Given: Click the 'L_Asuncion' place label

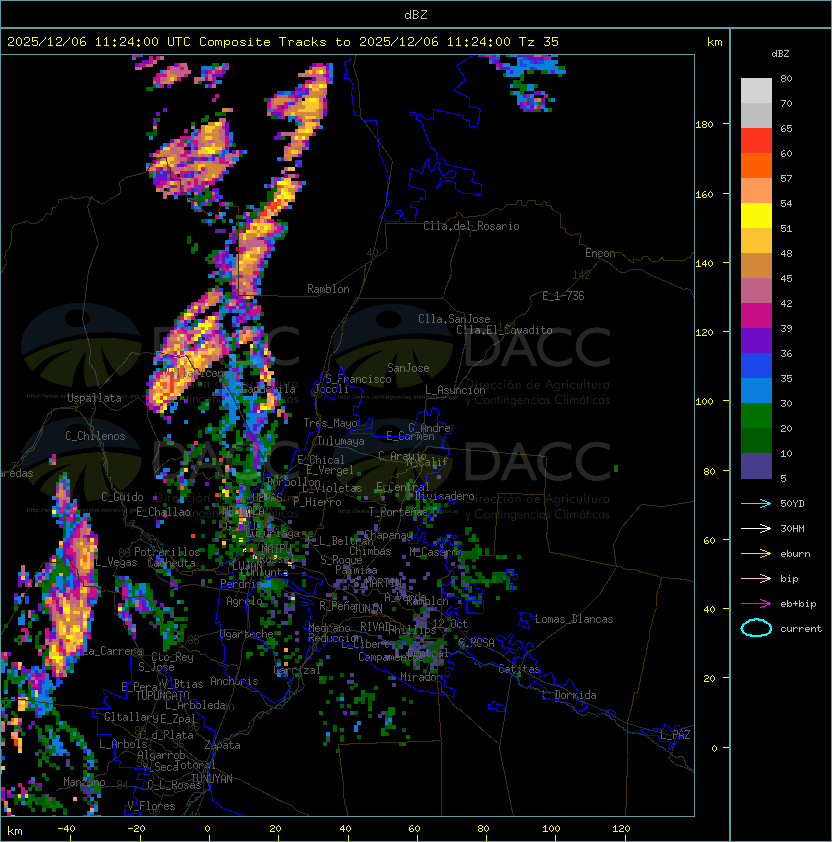Looking at the screenshot, I should coord(455,390).
